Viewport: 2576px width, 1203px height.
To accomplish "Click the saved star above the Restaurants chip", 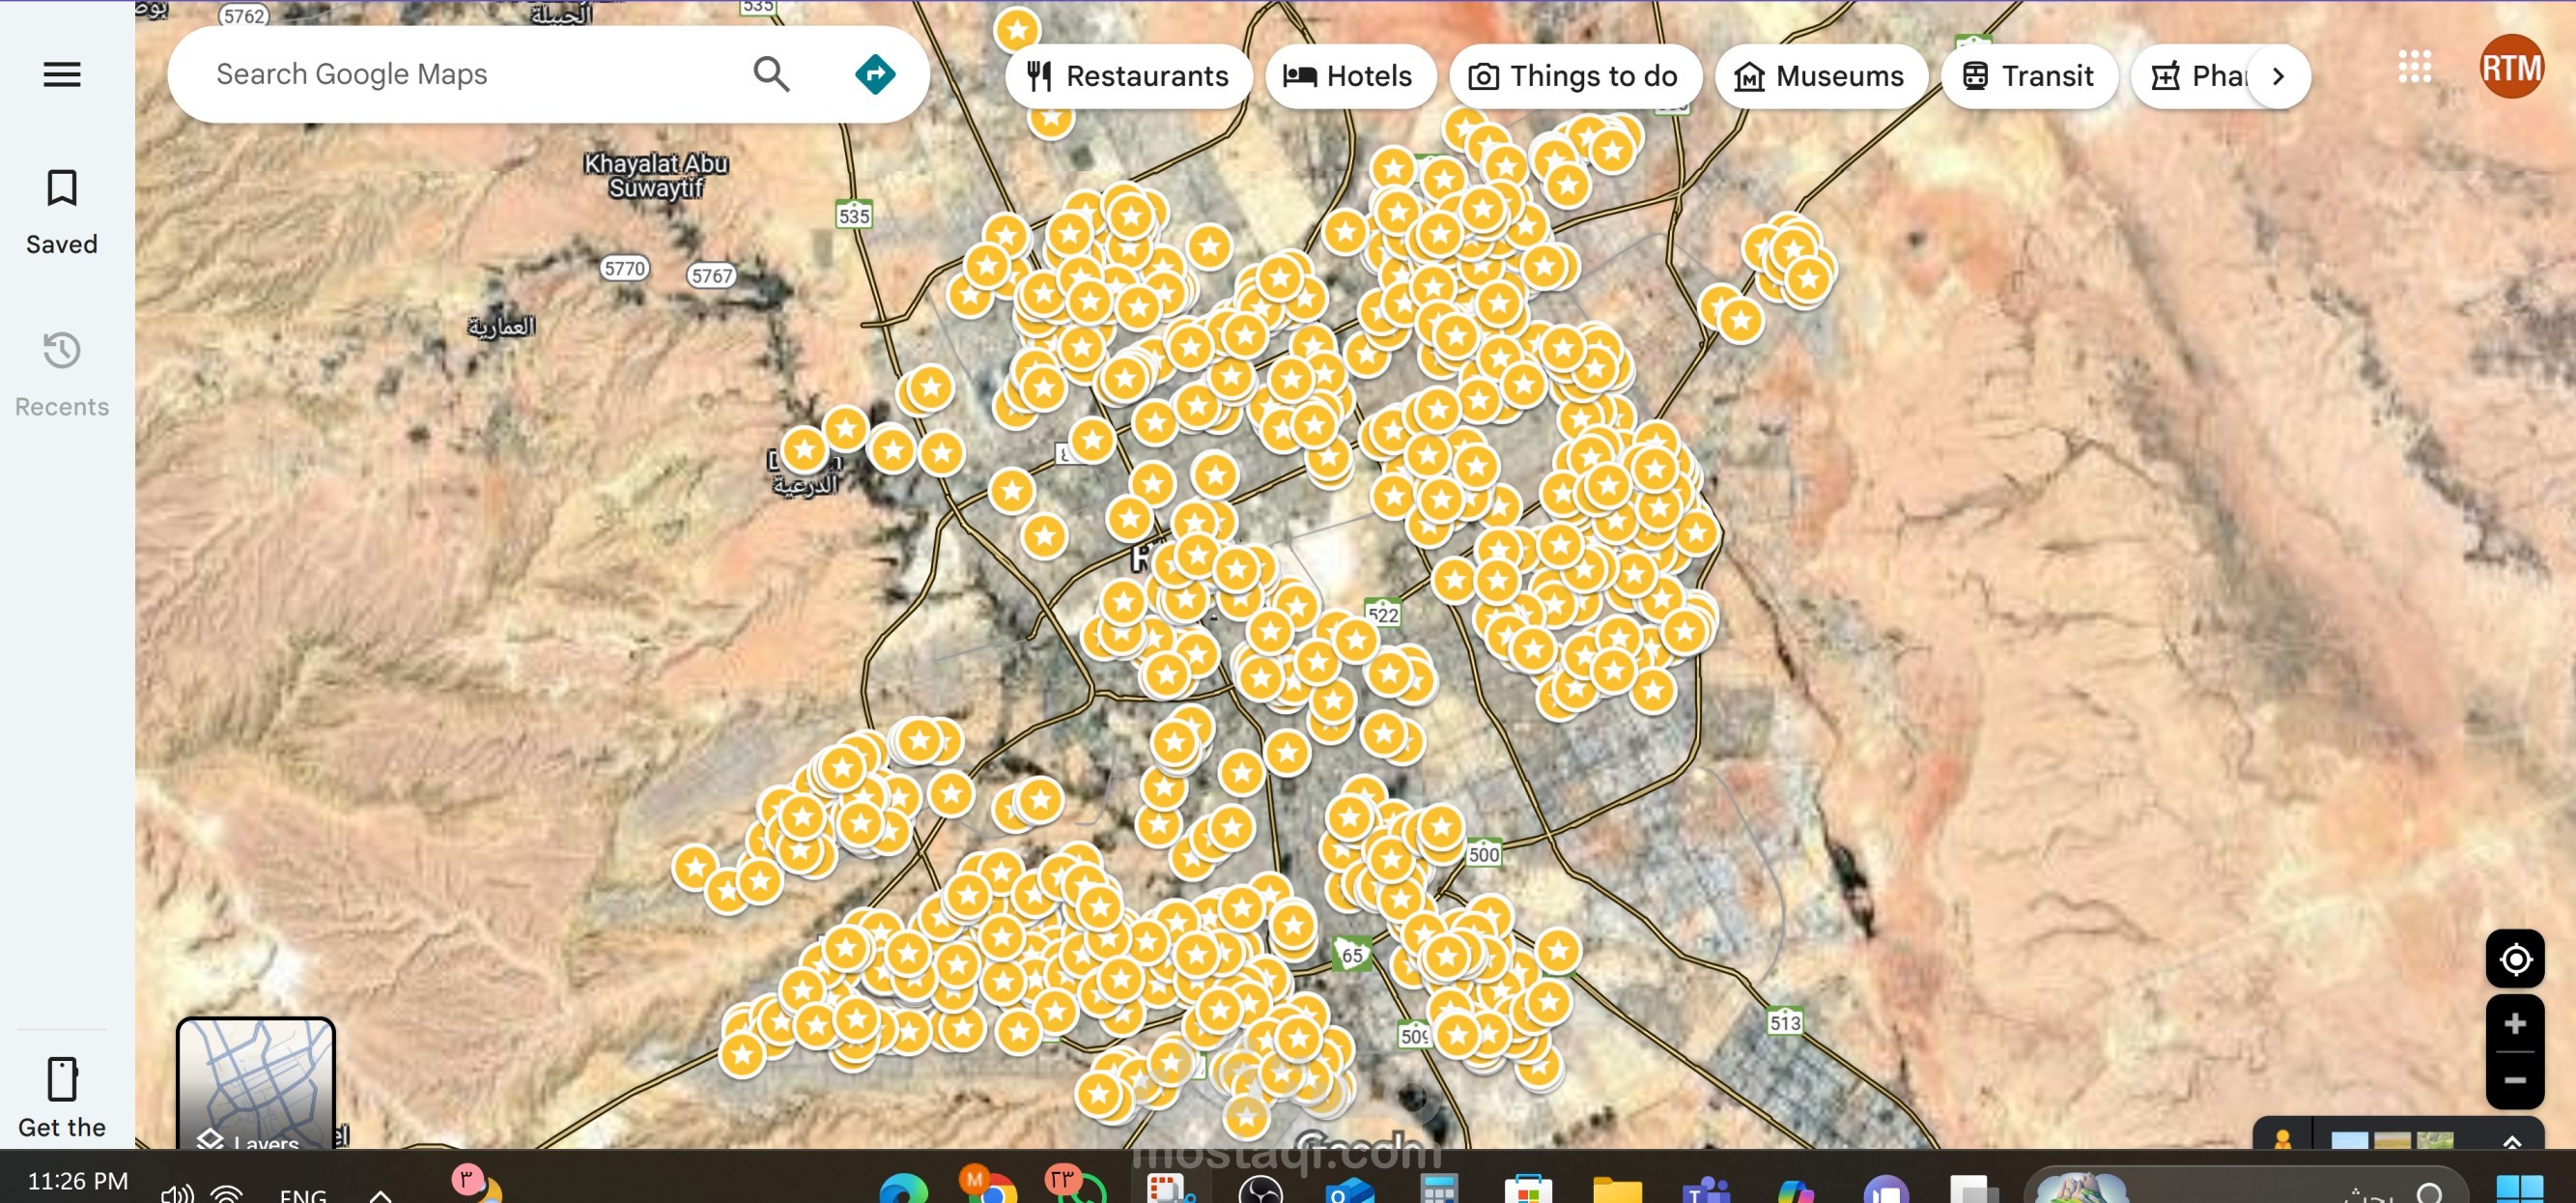I will click(x=1017, y=29).
